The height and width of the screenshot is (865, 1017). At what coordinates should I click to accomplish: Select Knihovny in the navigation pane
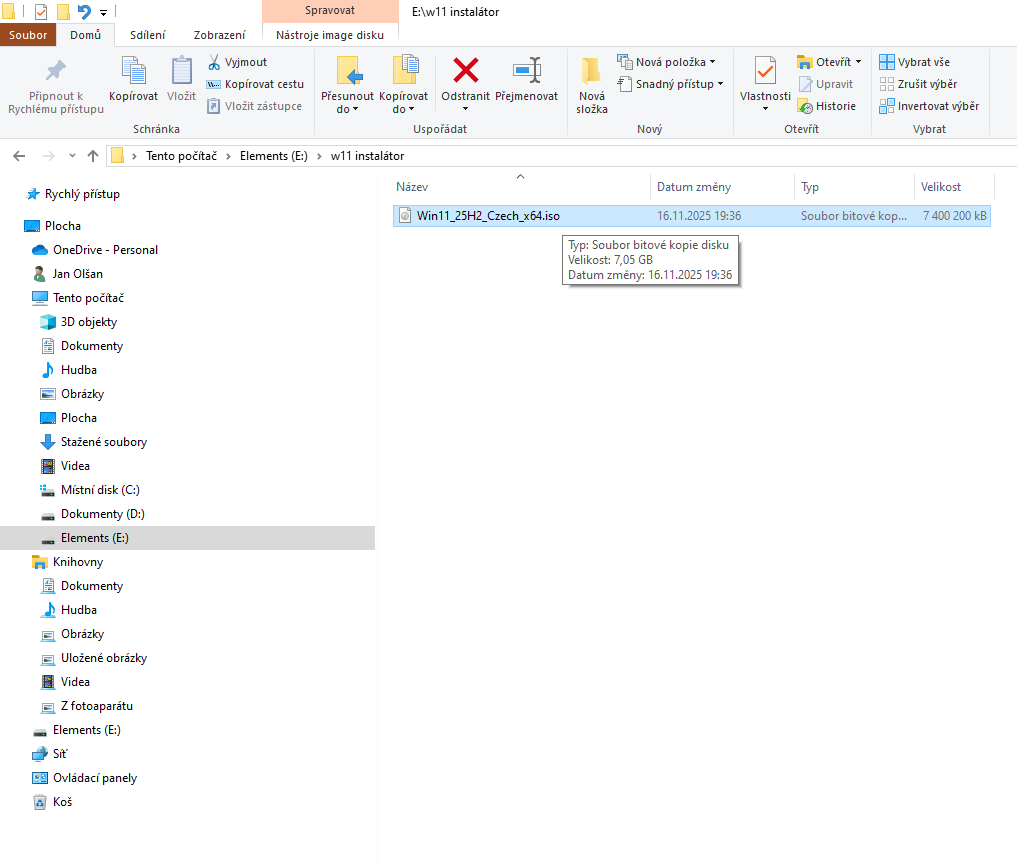[67, 562]
